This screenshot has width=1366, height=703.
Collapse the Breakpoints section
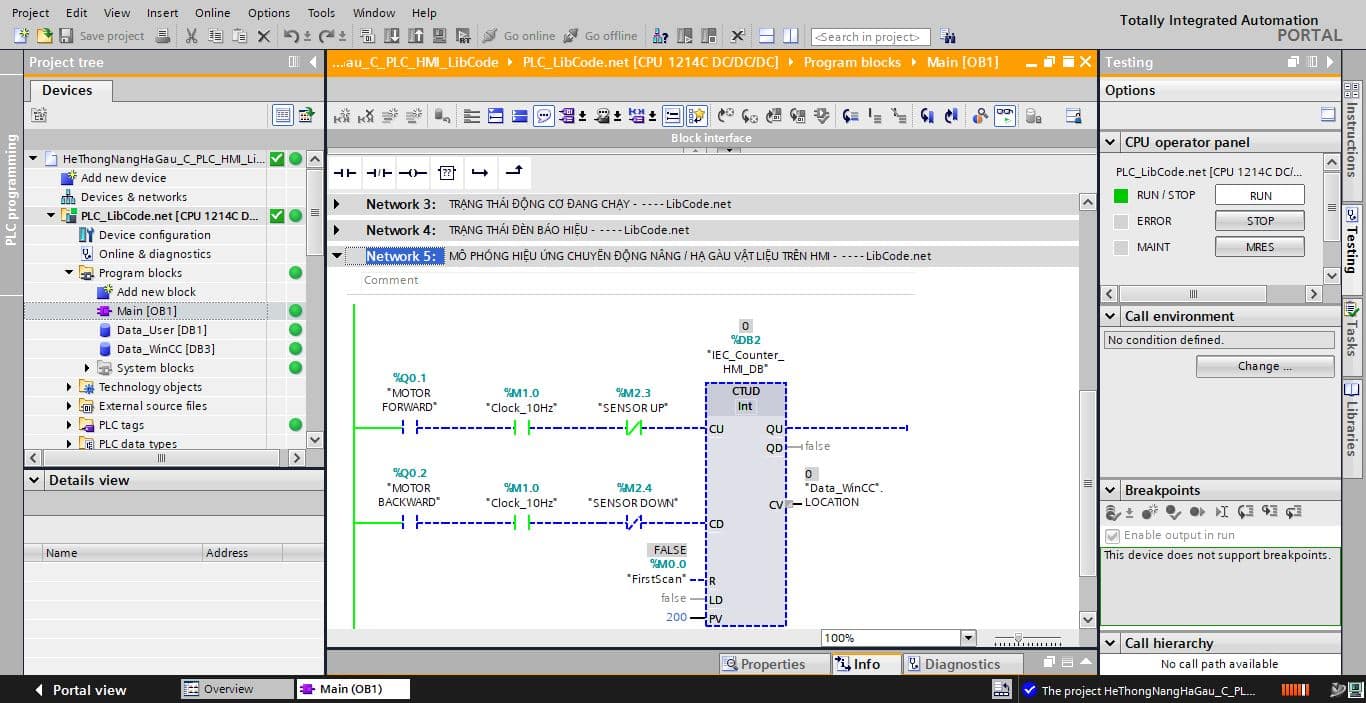tap(1110, 490)
